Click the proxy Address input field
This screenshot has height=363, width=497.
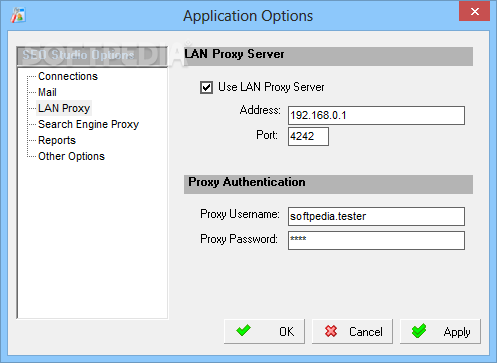(376, 115)
